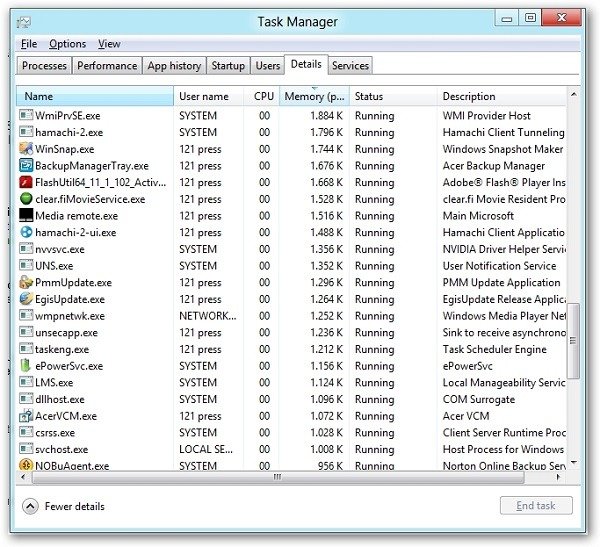Click the vertical scrollbar thumb
This screenshot has width=600, height=547.
pyautogui.click(x=573, y=340)
